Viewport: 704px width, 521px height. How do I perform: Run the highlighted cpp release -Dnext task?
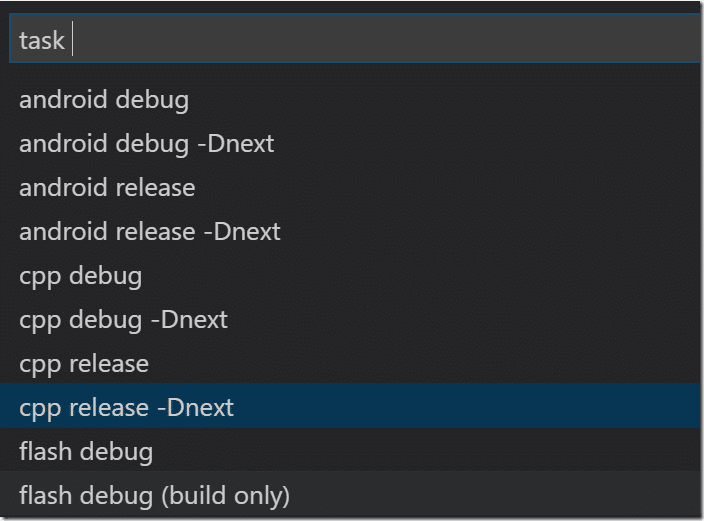pyautogui.click(x=350, y=406)
